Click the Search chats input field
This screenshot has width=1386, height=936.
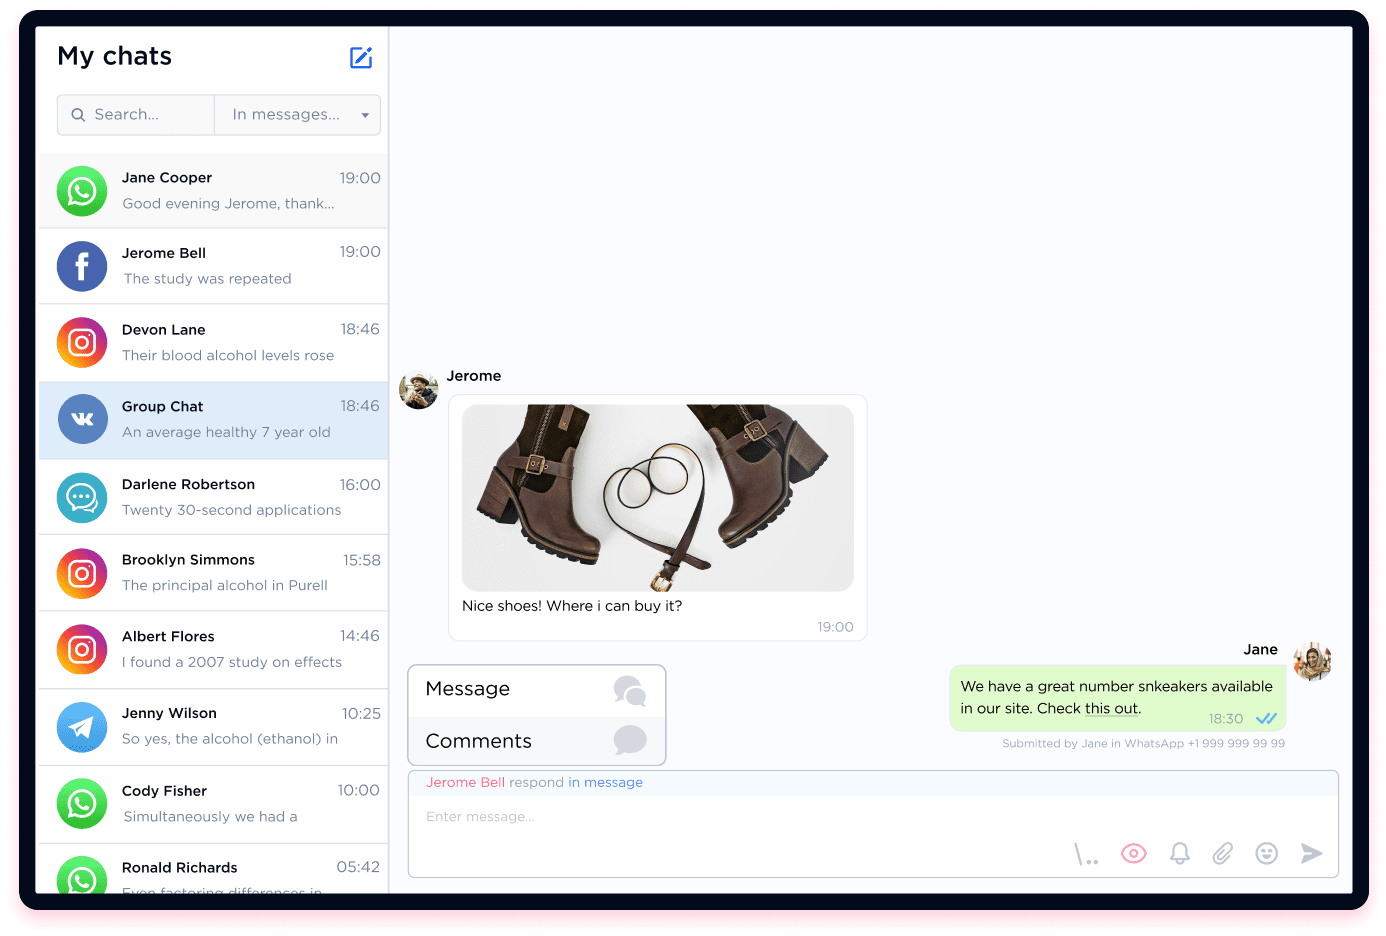click(140, 115)
